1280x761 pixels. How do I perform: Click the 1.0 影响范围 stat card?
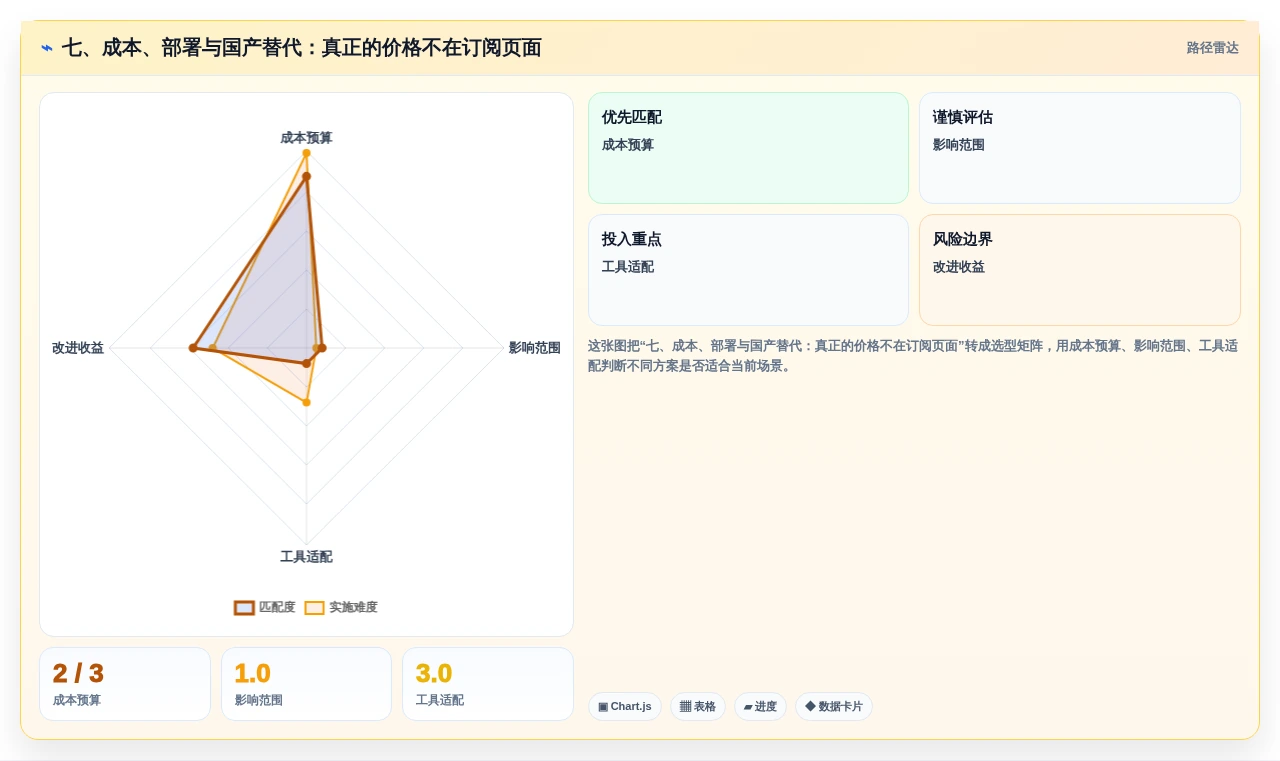pyautogui.click(x=306, y=684)
